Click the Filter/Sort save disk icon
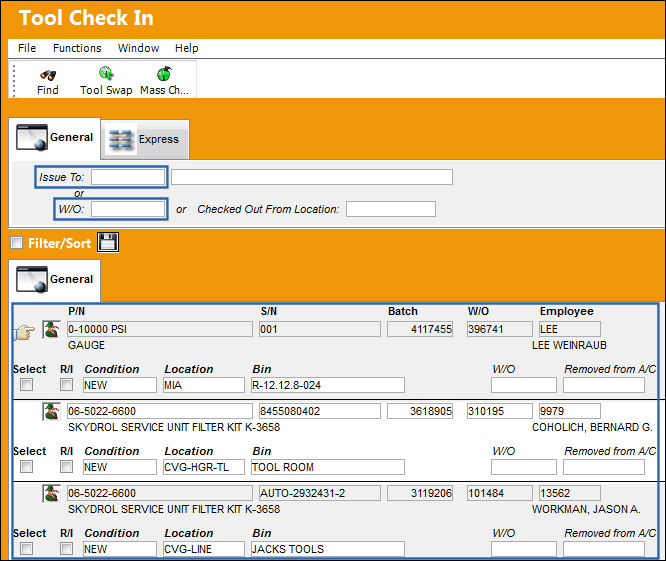The height and width of the screenshot is (561, 666). 108,242
